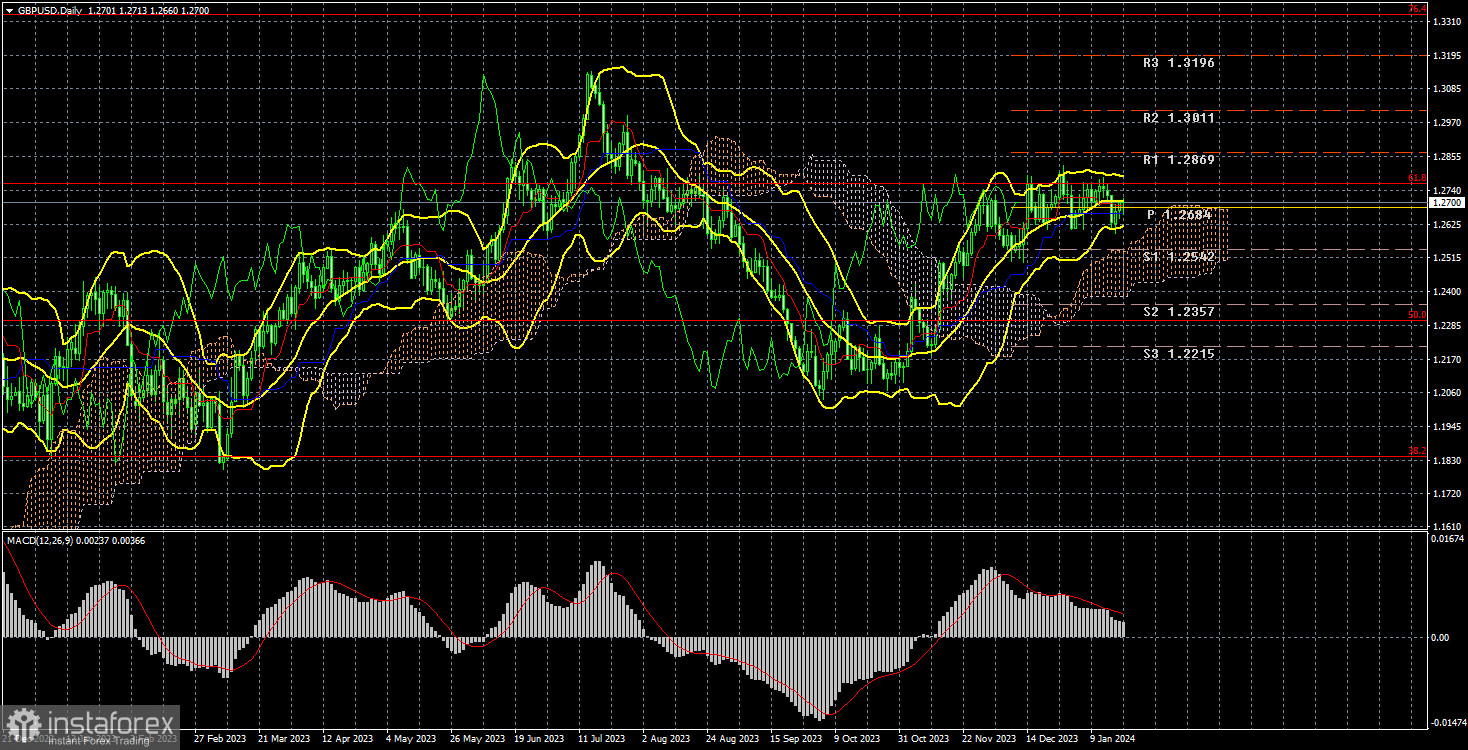Click the 61.8 Fibonacci level label

coord(1417,178)
